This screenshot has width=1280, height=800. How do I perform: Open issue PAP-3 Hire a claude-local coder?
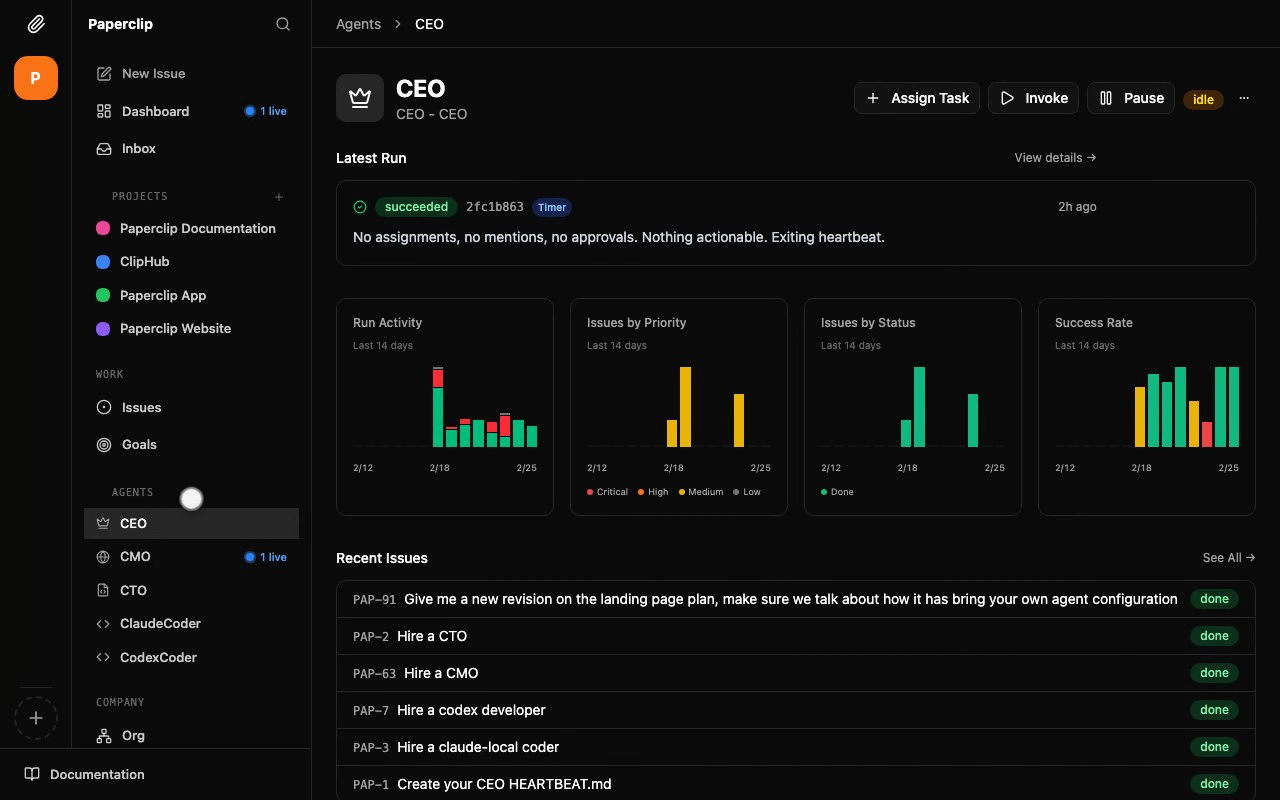point(796,747)
